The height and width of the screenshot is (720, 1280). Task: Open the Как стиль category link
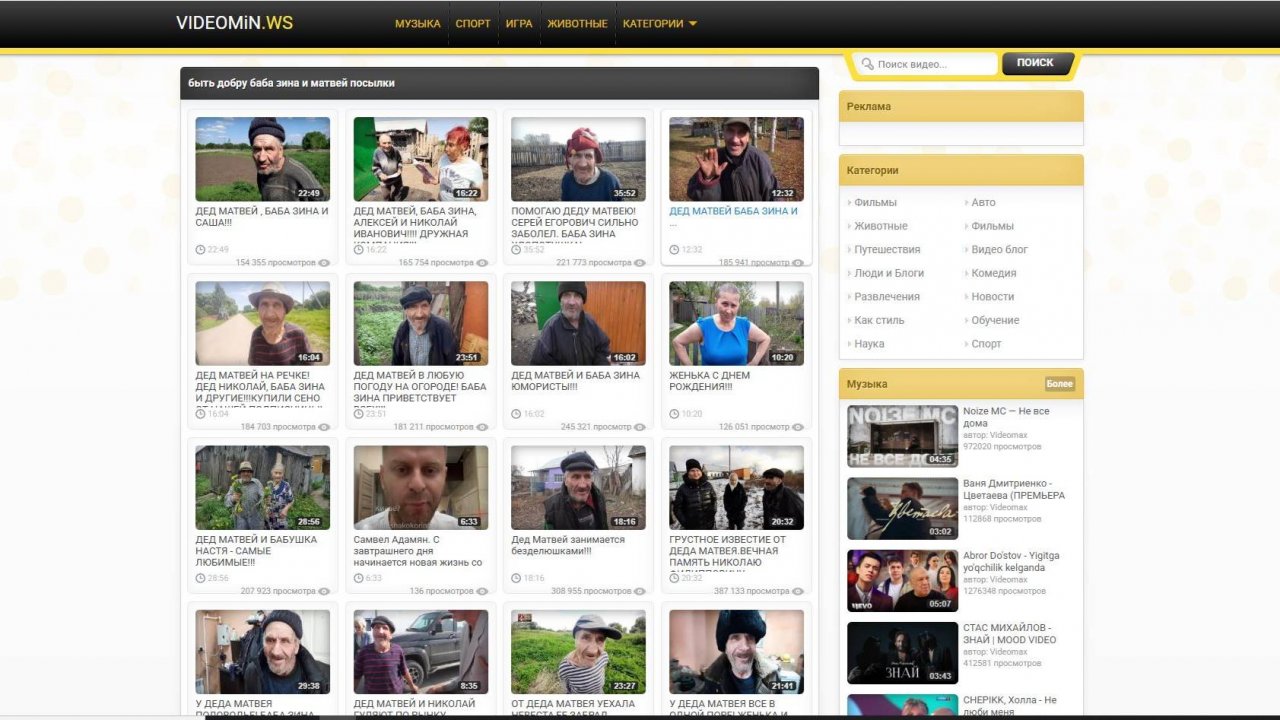pos(879,321)
